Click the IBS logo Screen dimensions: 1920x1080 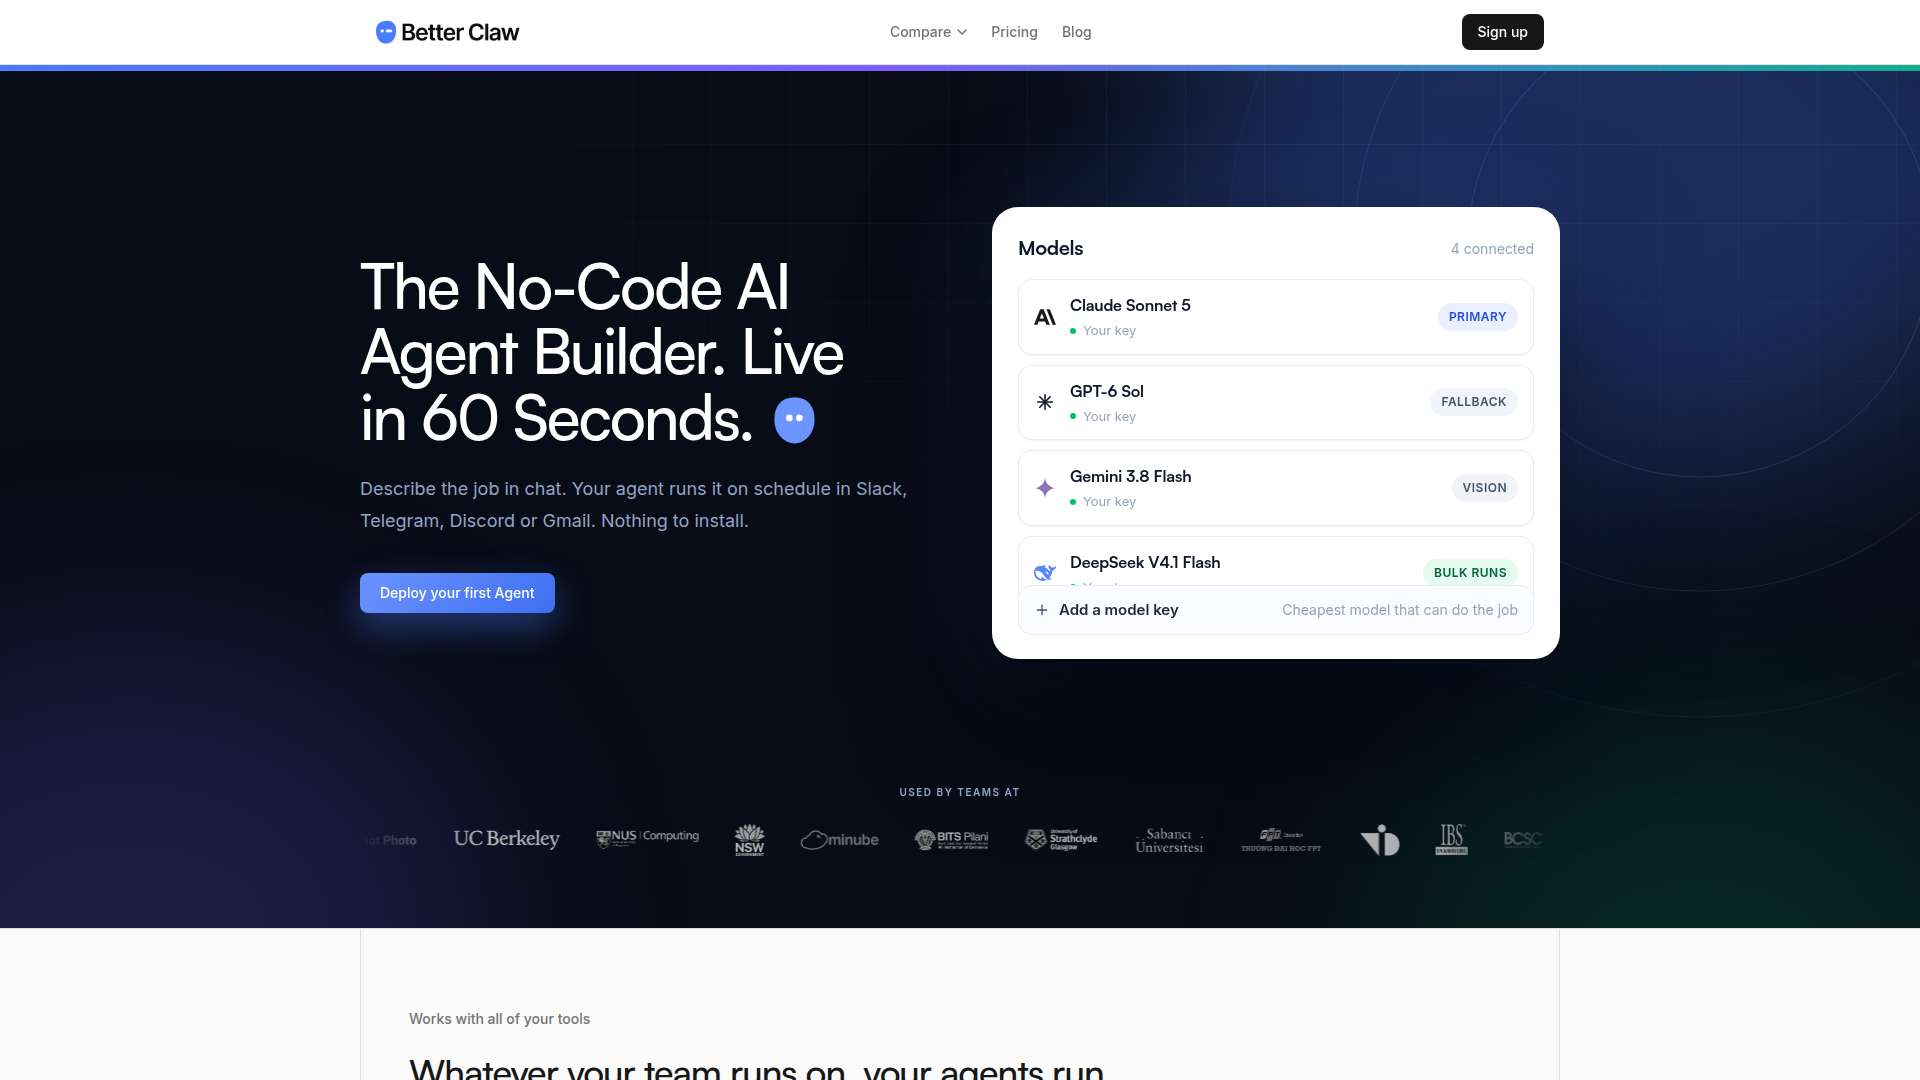(1452, 840)
